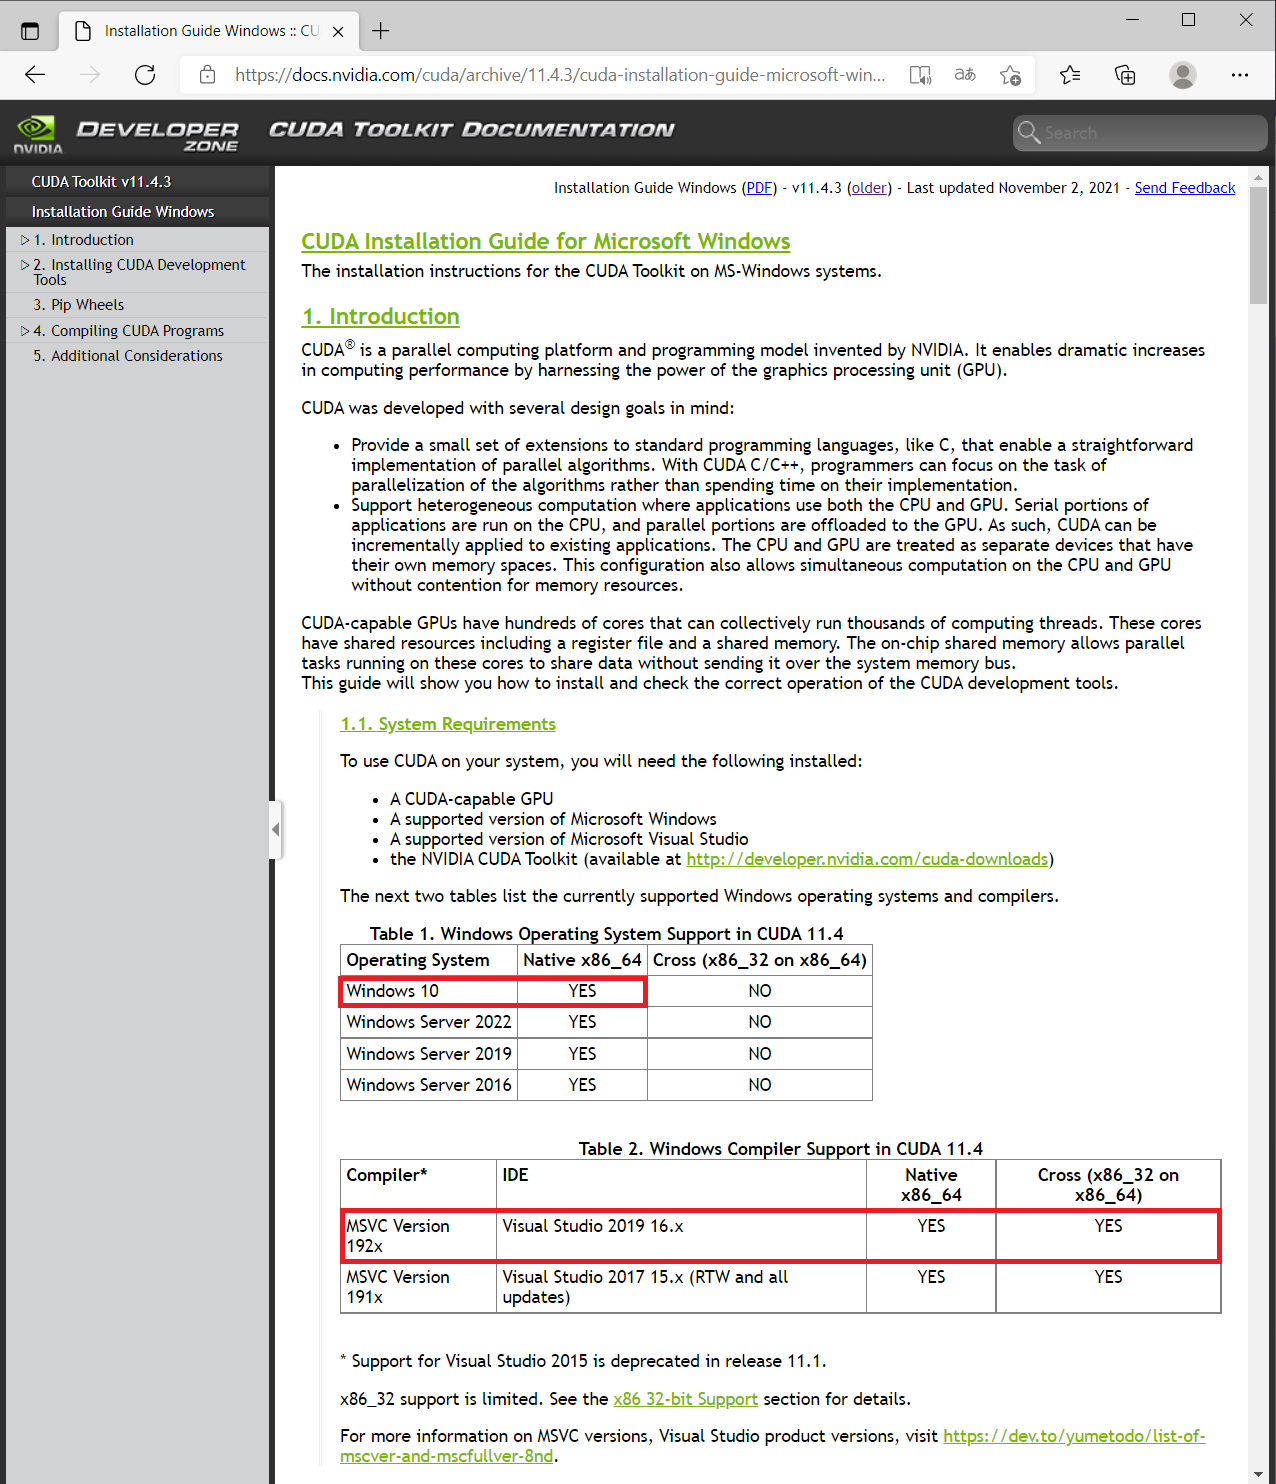Click the scrollbar up arrow
This screenshot has width=1276, height=1484.
[1258, 177]
